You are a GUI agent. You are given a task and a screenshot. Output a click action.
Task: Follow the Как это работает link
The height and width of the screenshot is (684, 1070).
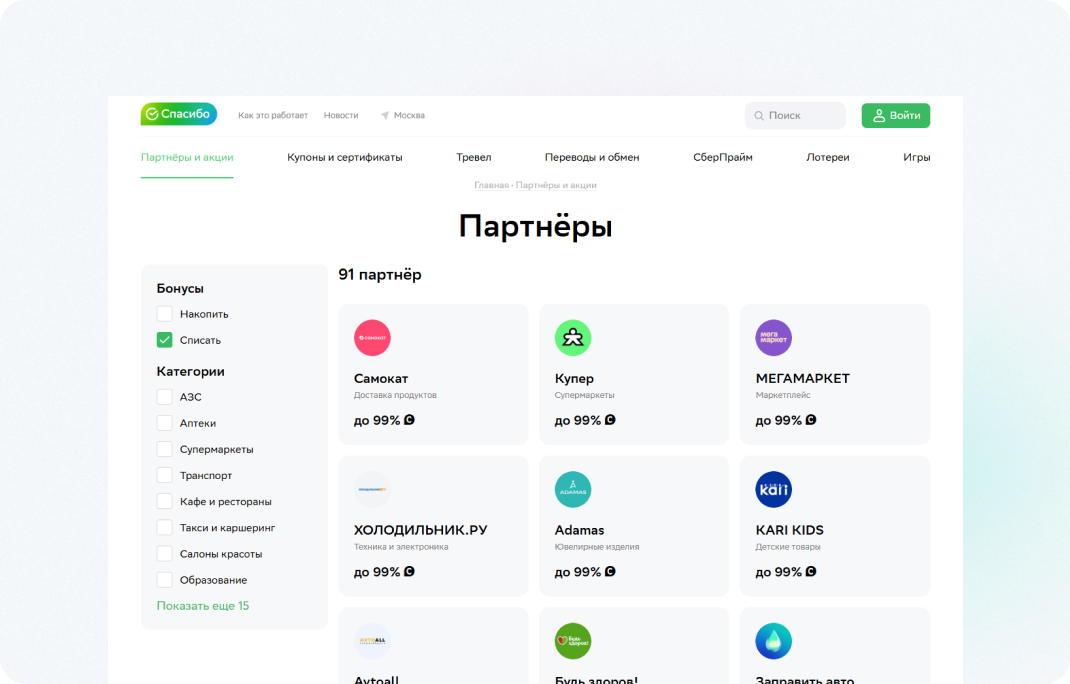(x=273, y=115)
